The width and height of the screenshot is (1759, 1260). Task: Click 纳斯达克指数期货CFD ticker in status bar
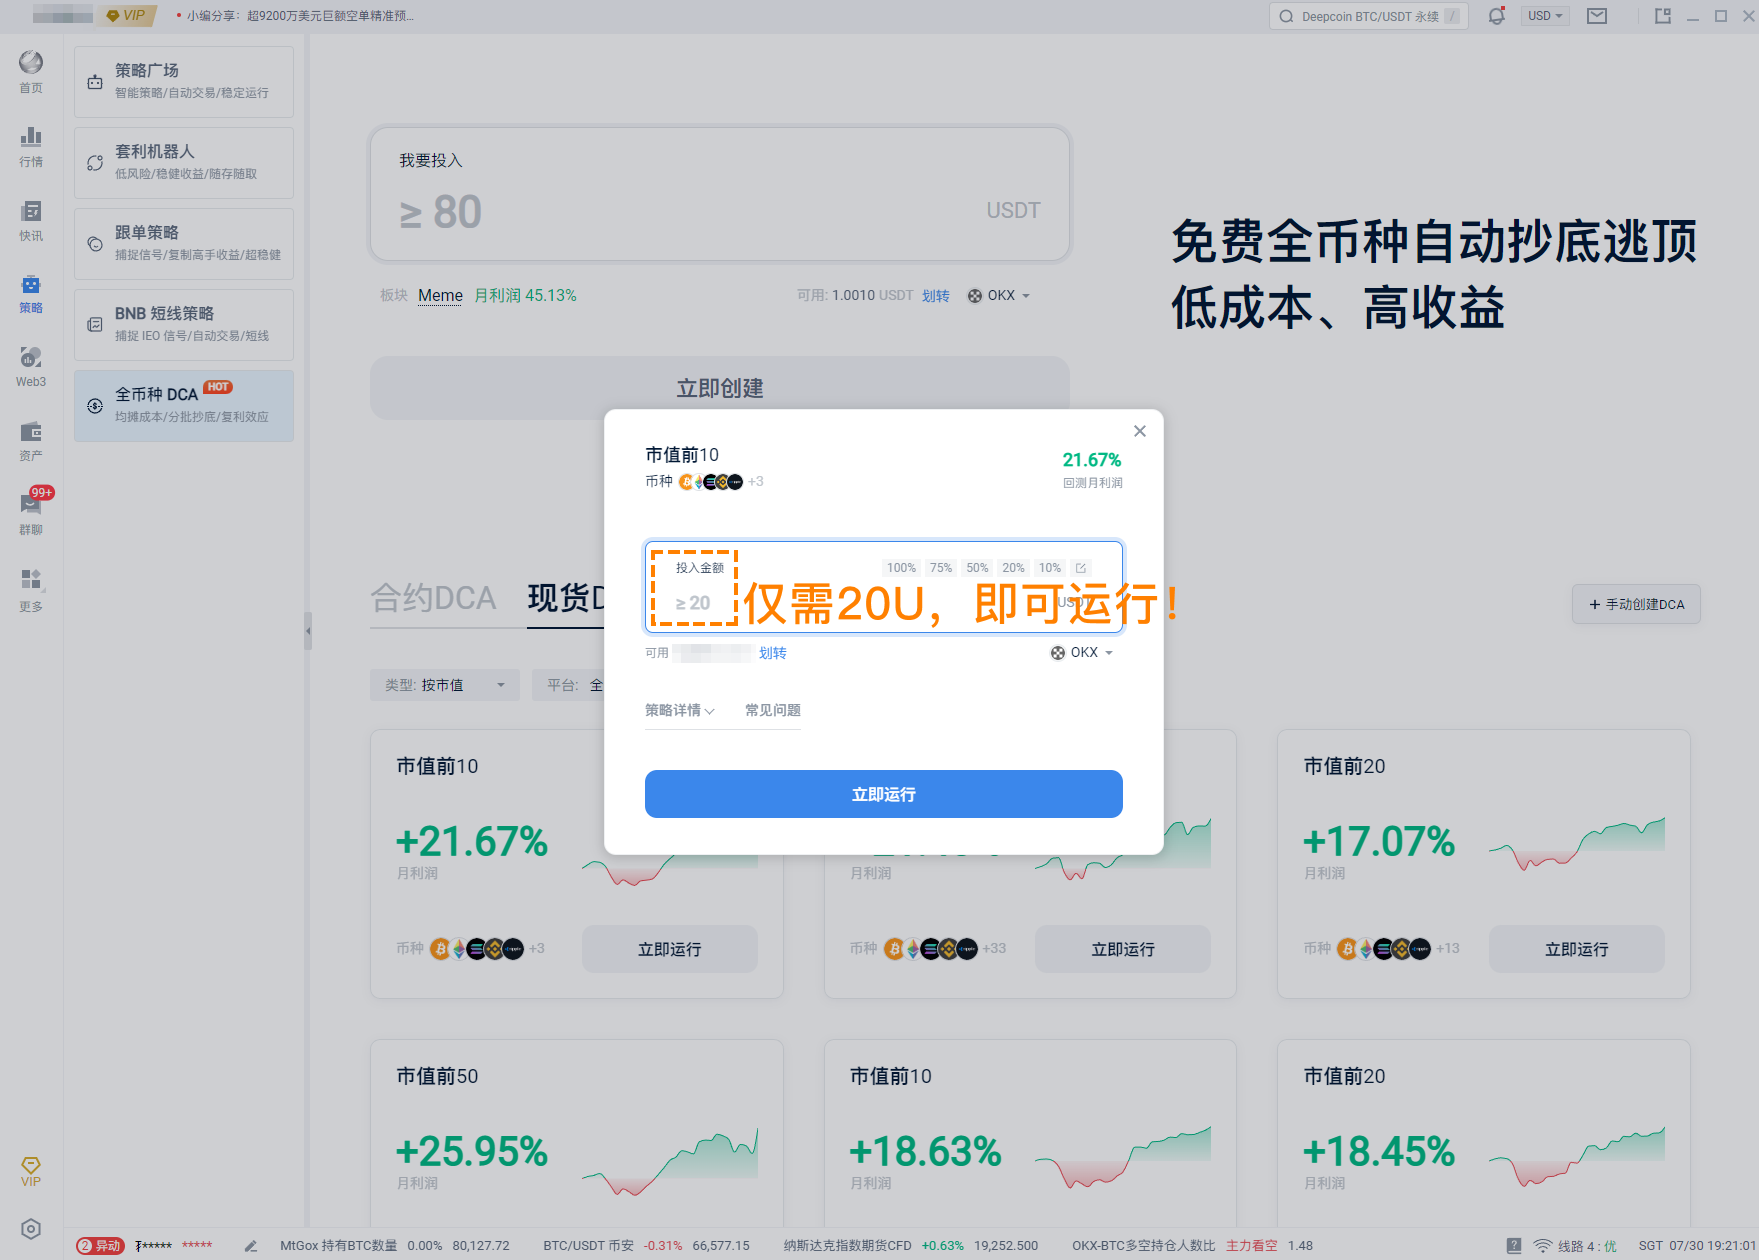click(x=910, y=1246)
